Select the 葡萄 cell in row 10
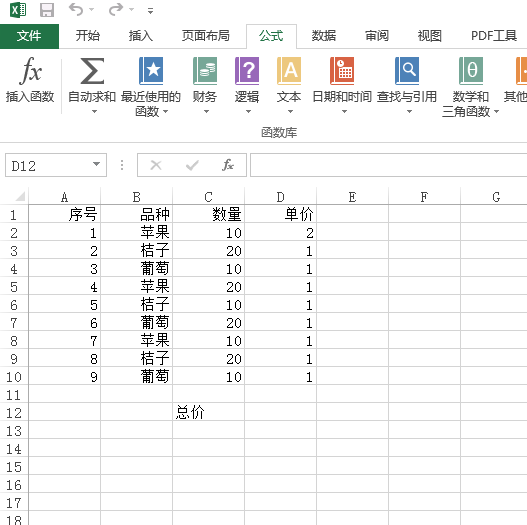 (136, 376)
